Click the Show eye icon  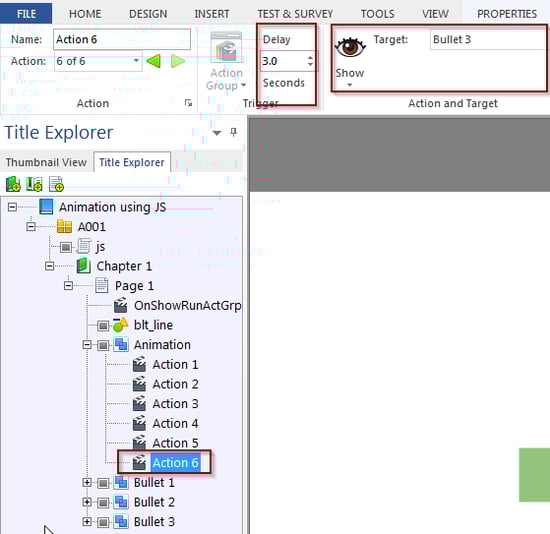coord(350,48)
